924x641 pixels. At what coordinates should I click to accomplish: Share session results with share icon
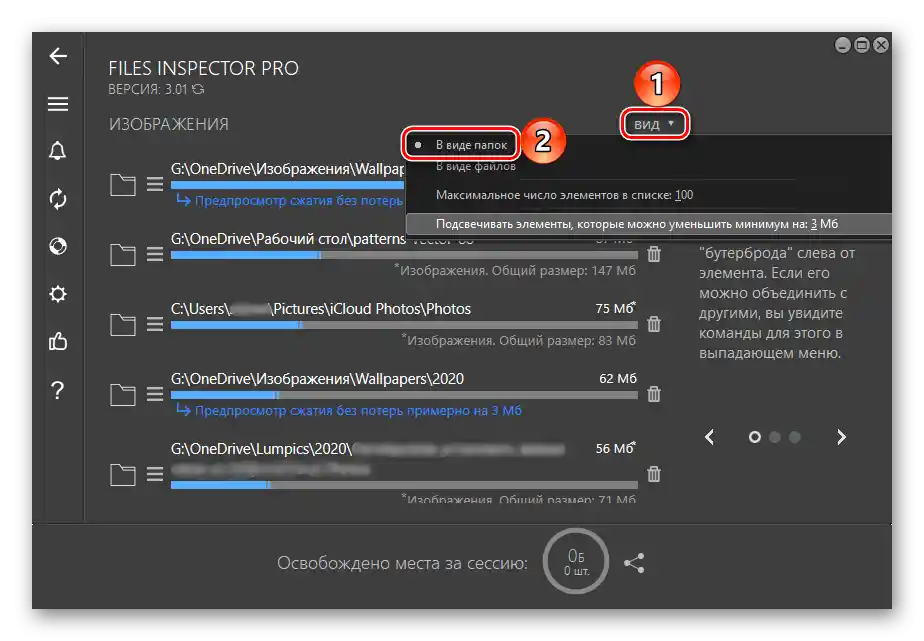click(x=634, y=563)
